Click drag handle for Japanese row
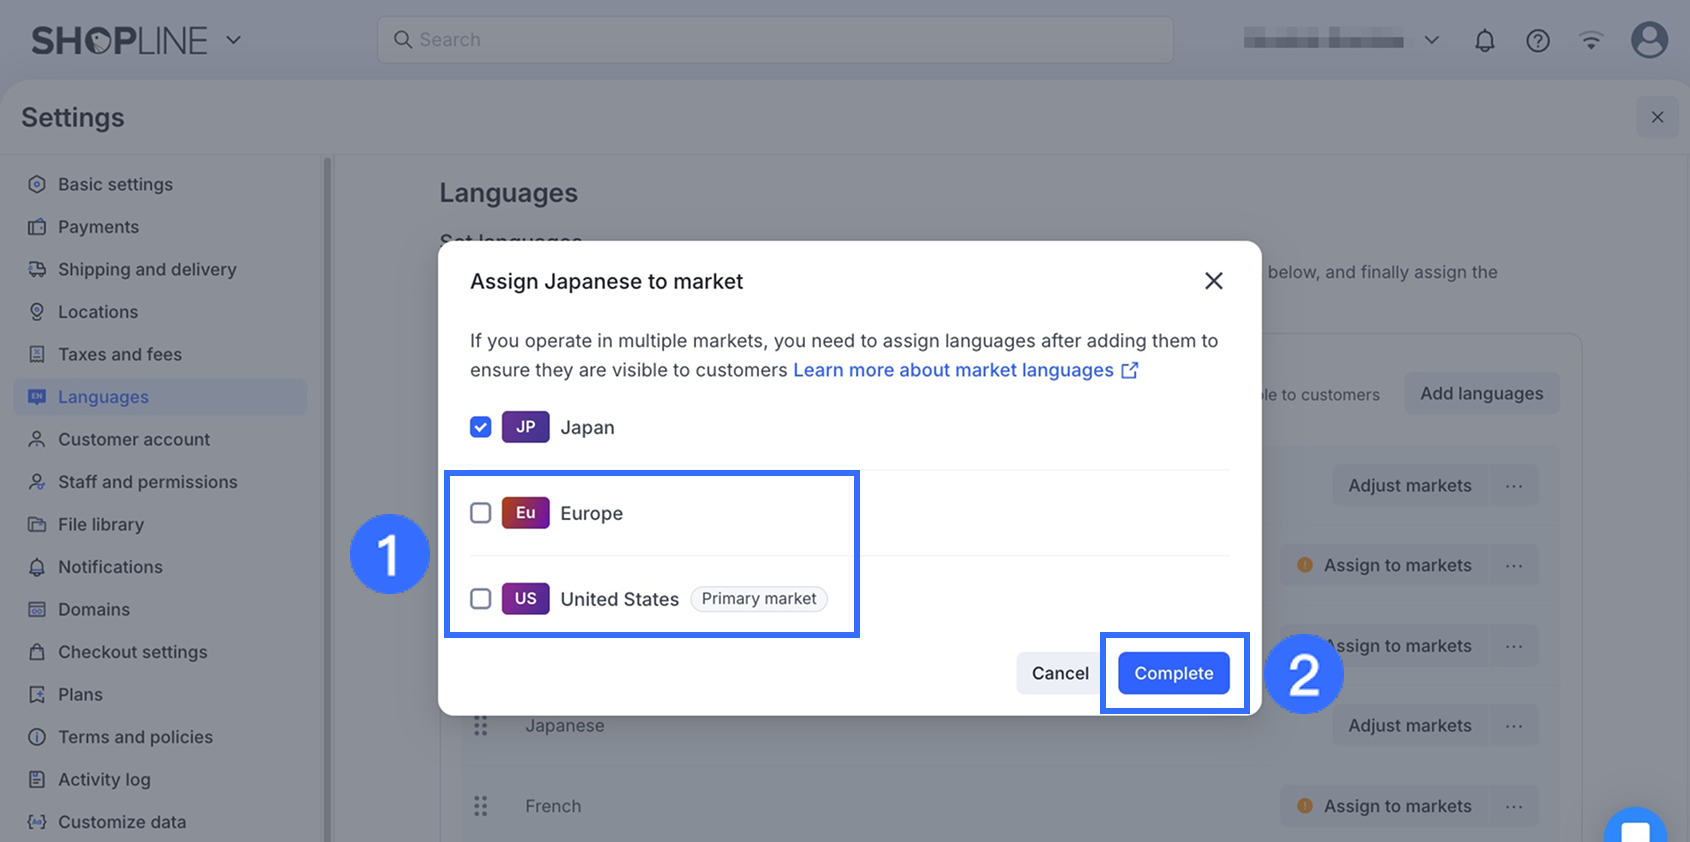 [x=481, y=726]
